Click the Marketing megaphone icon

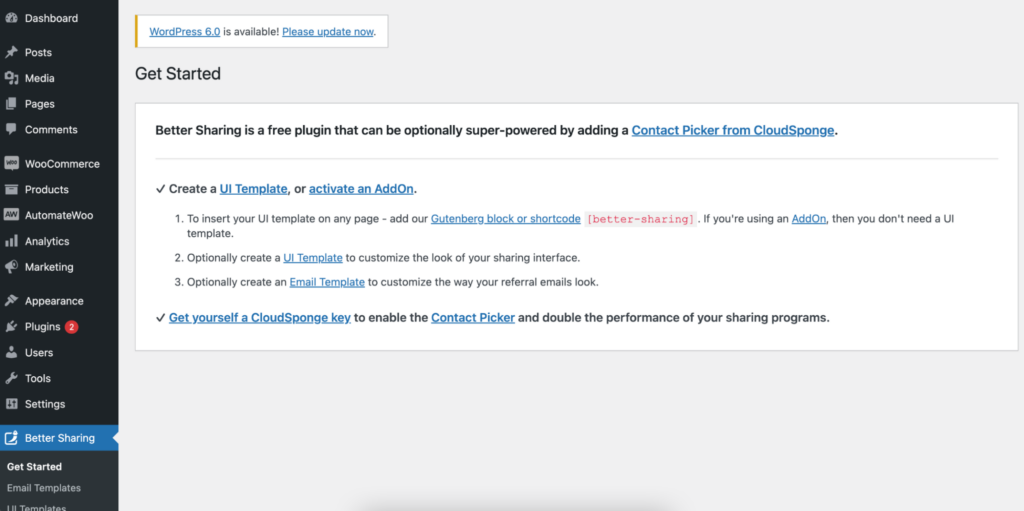[11, 267]
